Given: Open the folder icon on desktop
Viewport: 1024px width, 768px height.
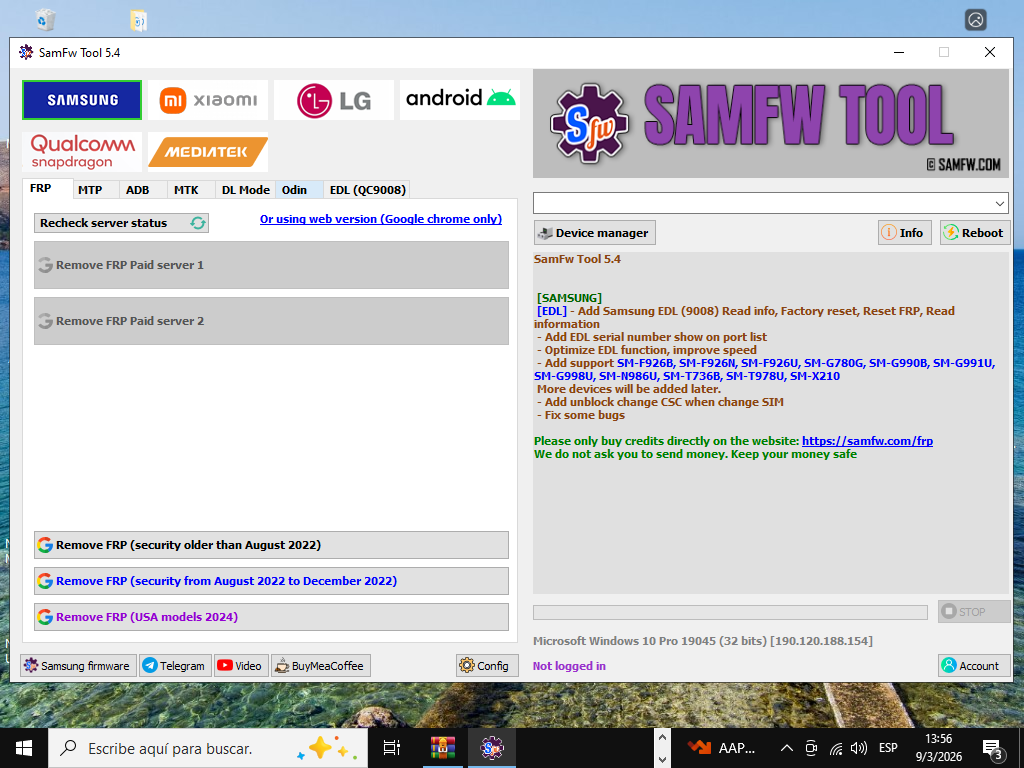Looking at the screenshot, I should pyautogui.click(x=138, y=20).
